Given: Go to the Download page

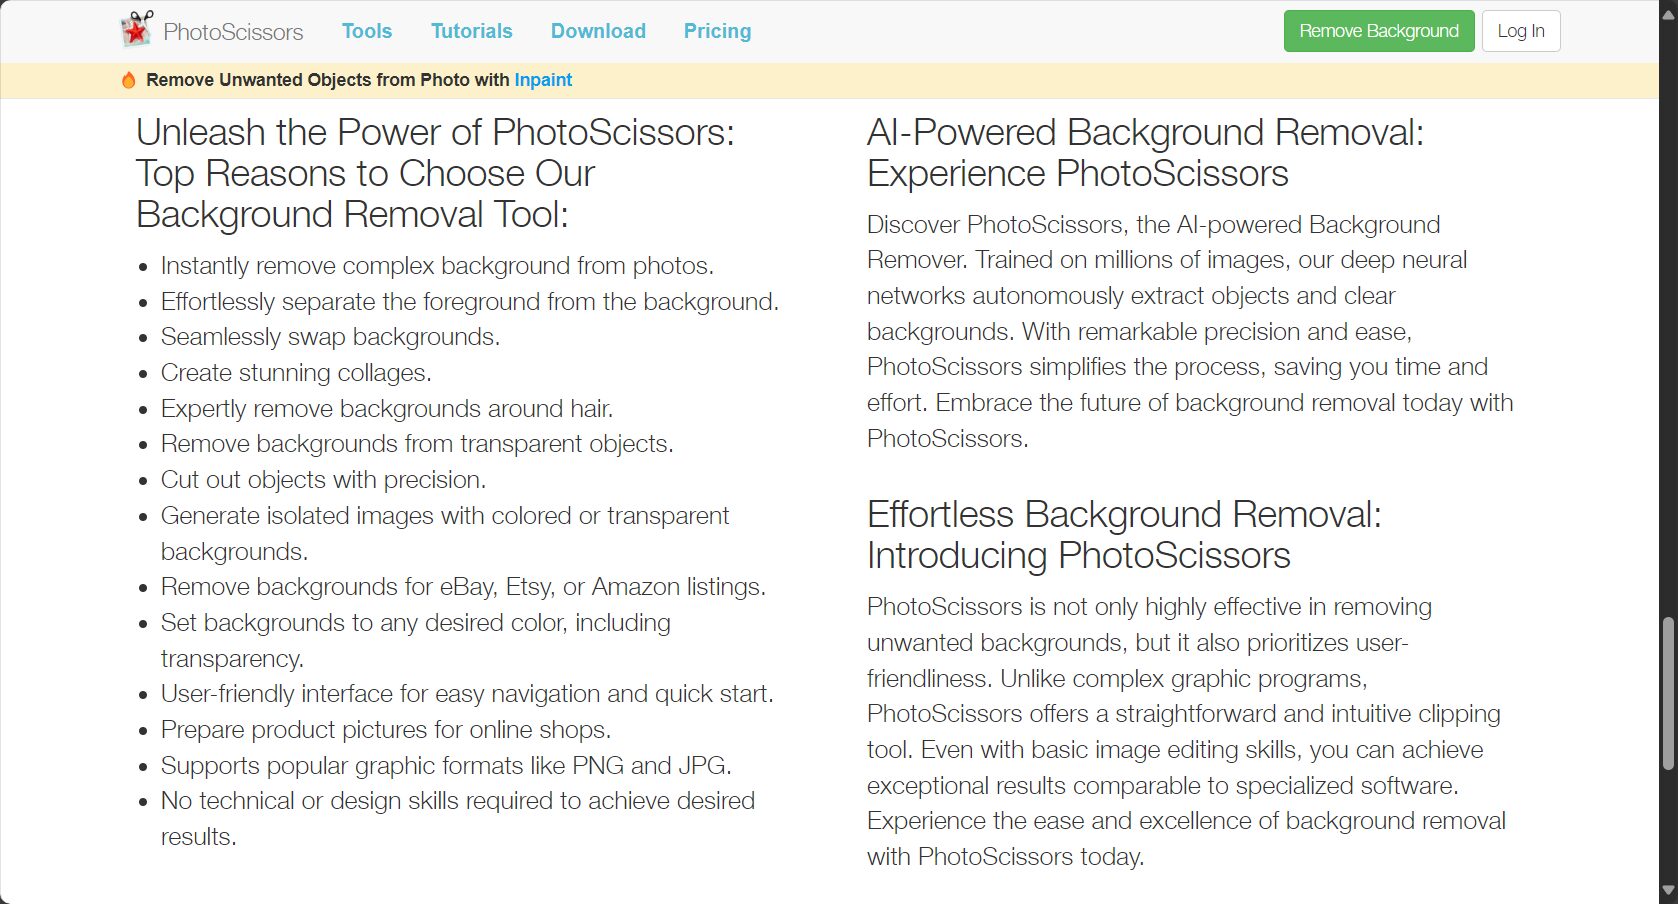Looking at the screenshot, I should tap(598, 31).
